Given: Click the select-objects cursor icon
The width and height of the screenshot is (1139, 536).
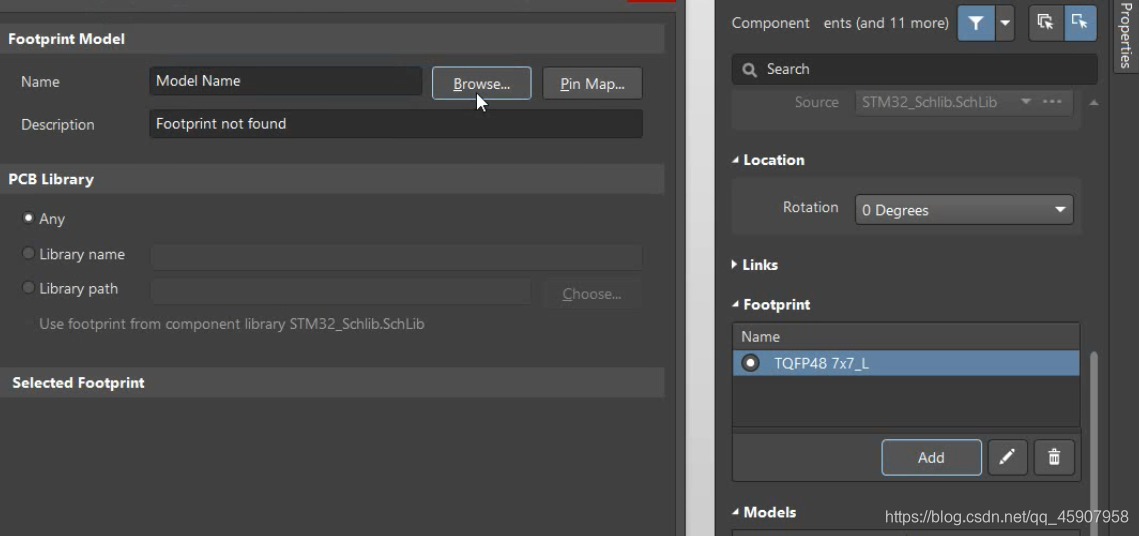Looking at the screenshot, I should 1046,23.
